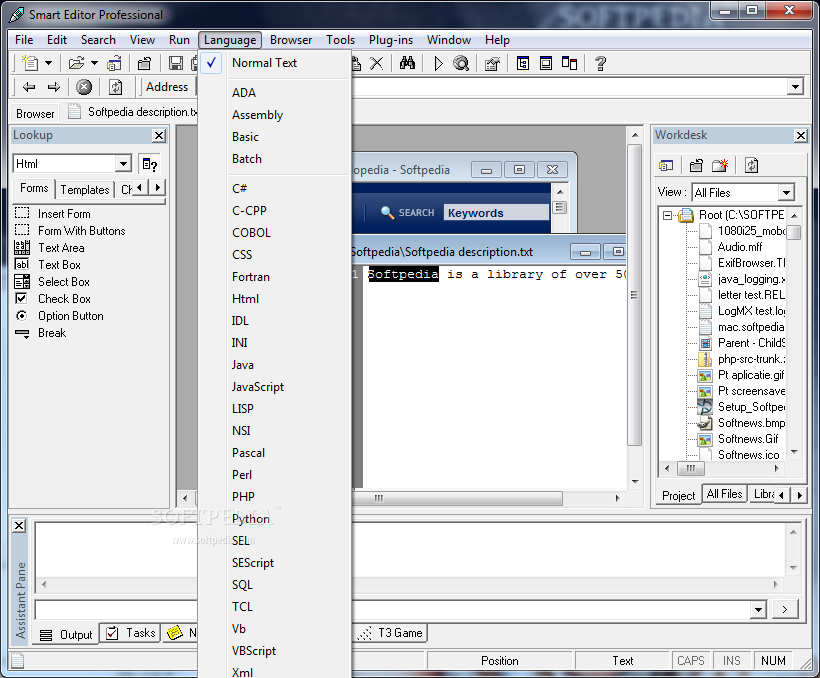Click the Workdesk refresh icon
The image size is (820, 678).
(x=751, y=165)
